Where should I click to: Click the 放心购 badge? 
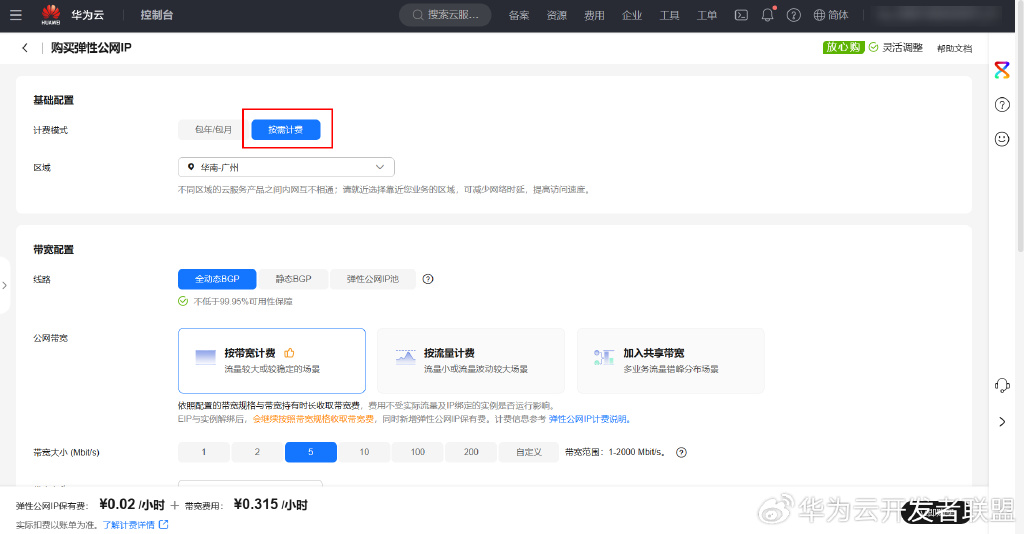click(x=844, y=48)
